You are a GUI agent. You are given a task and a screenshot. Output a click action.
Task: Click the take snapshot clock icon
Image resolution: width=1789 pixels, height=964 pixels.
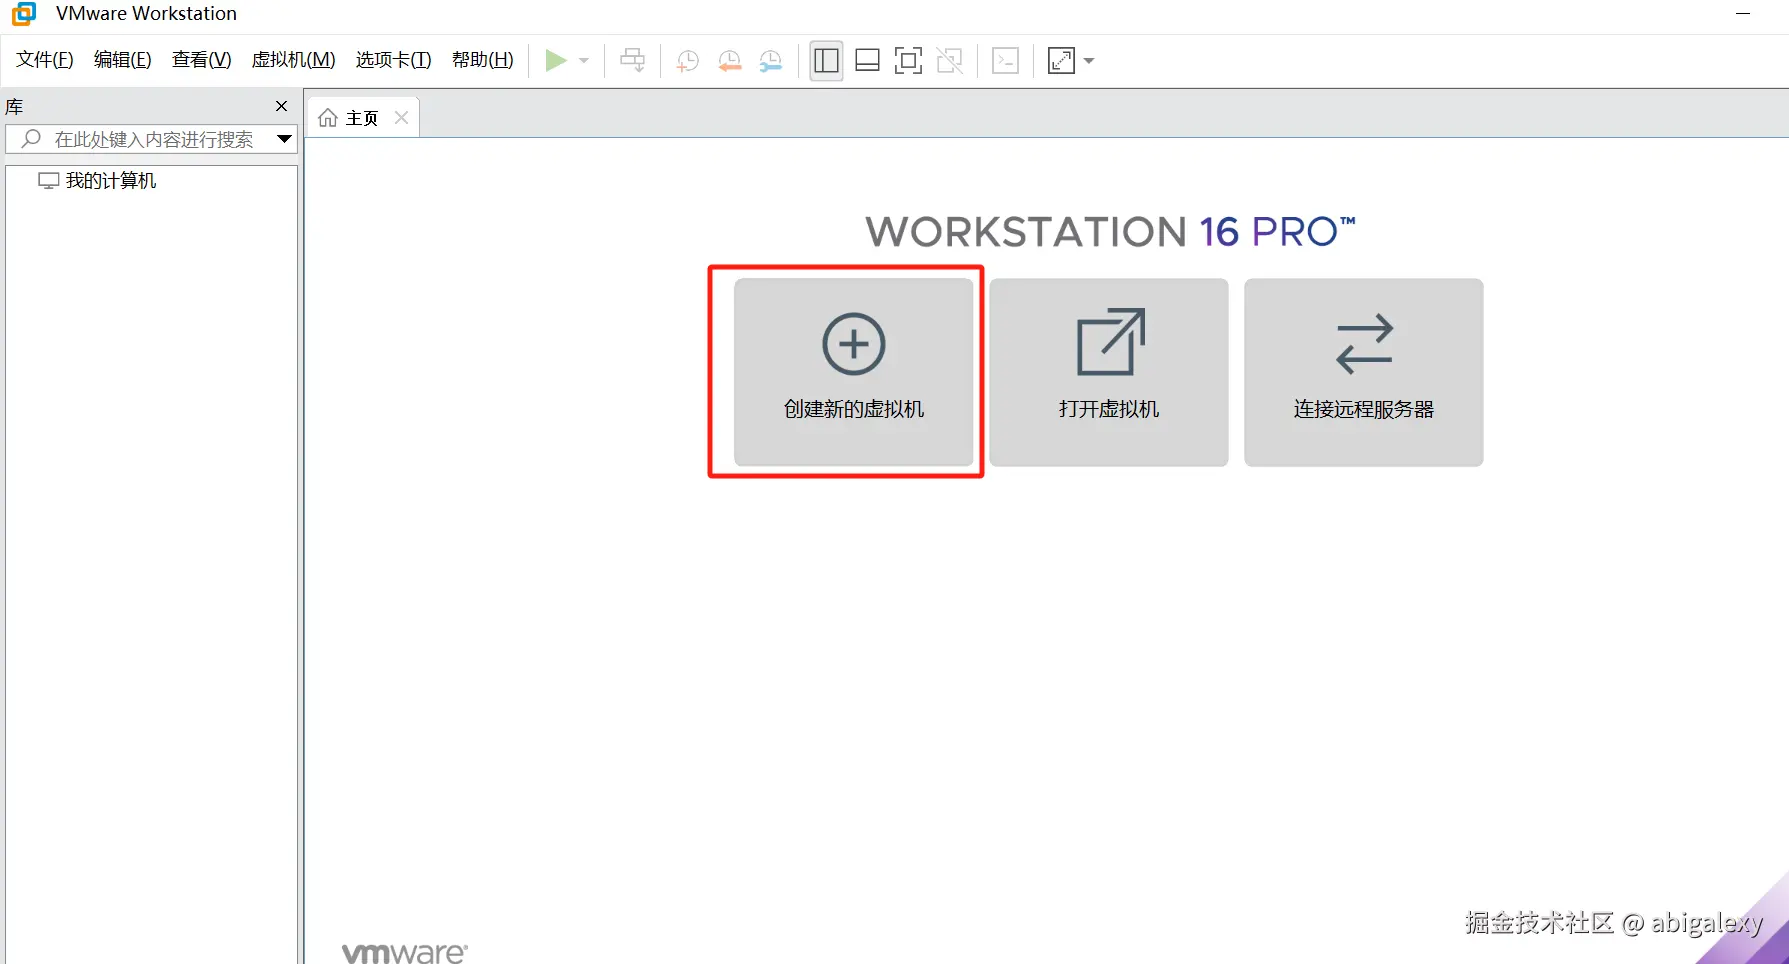[687, 61]
